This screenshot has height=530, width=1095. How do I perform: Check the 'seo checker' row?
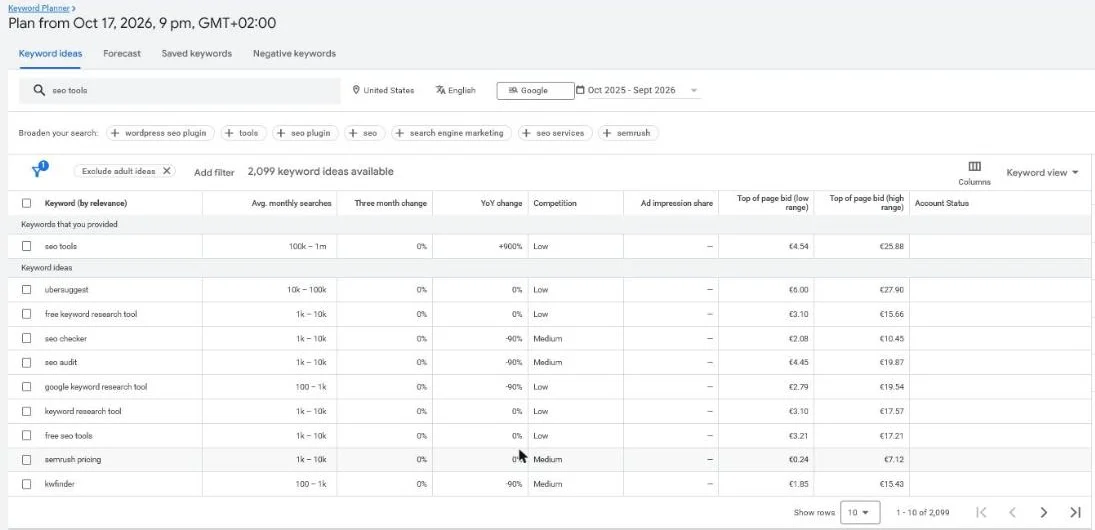[27, 338]
